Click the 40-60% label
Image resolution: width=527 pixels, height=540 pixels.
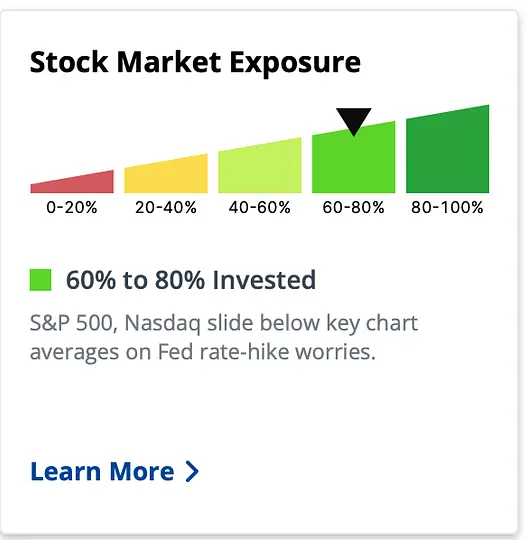[260, 207]
